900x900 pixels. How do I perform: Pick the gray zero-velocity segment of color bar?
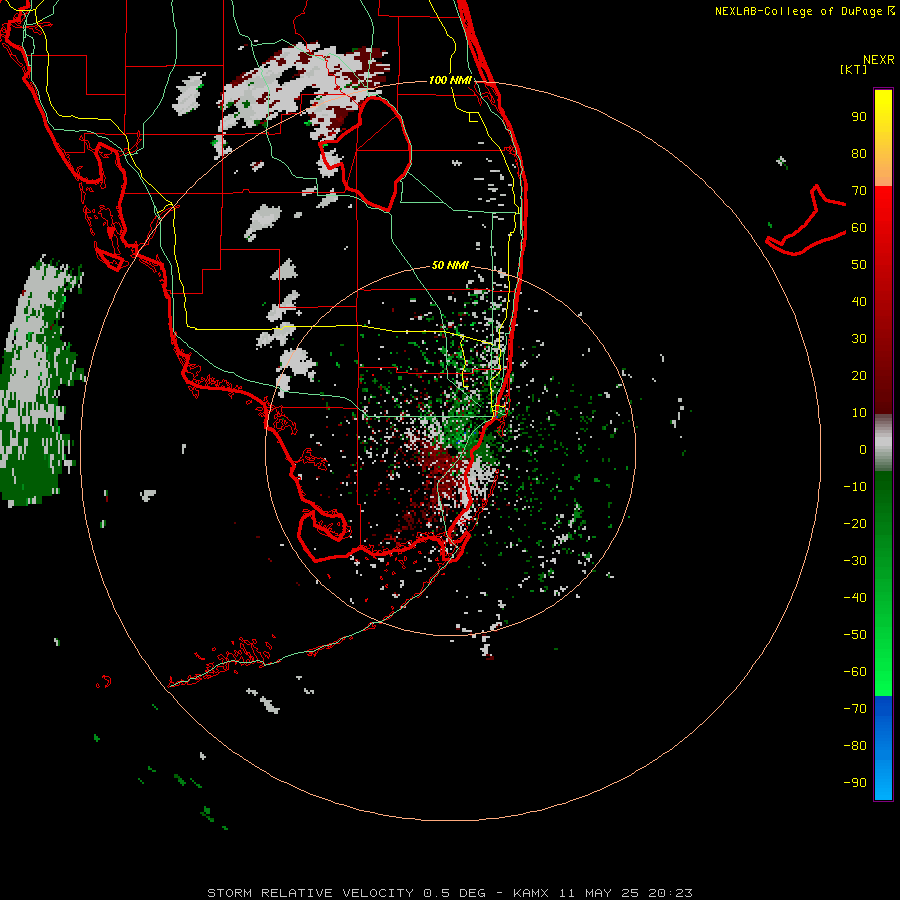(x=883, y=443)
